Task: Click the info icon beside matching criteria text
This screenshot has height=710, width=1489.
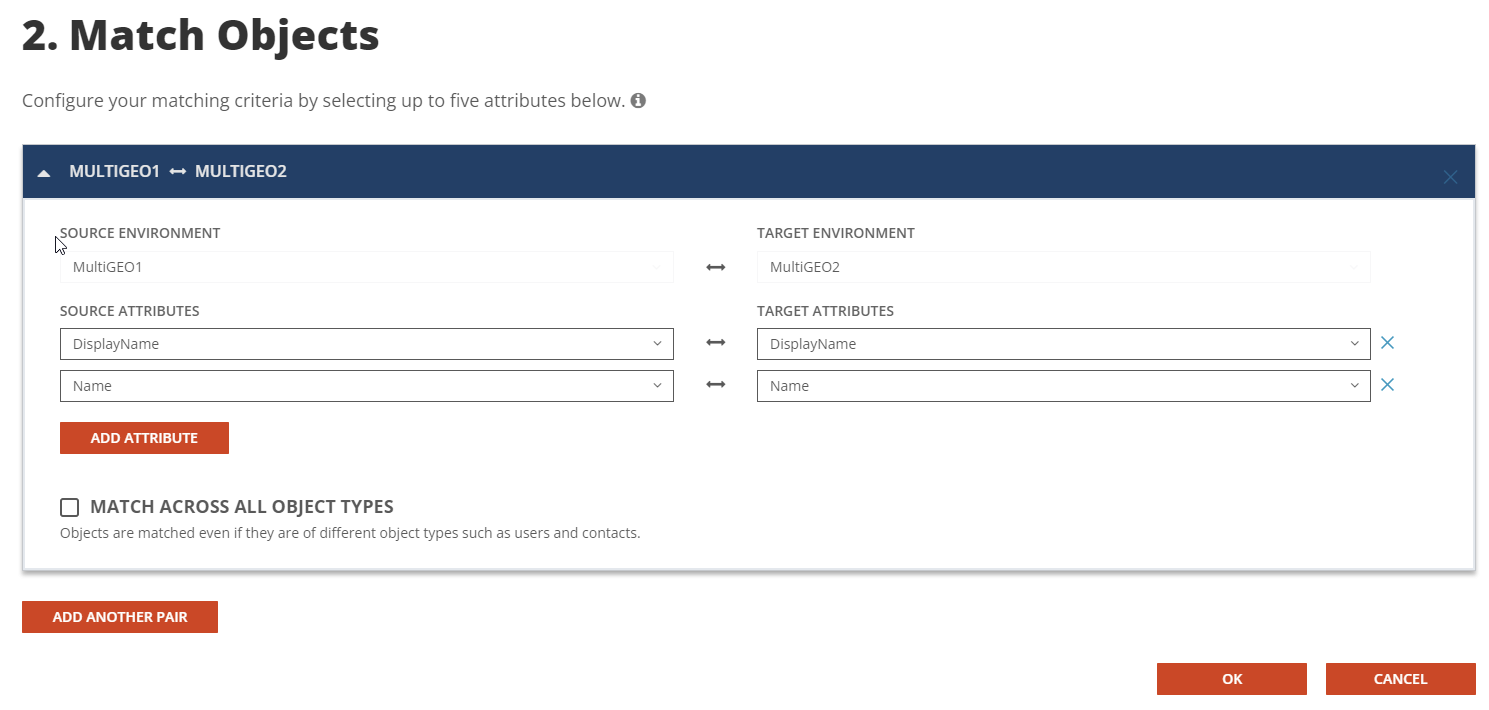Action: point(638,101)
